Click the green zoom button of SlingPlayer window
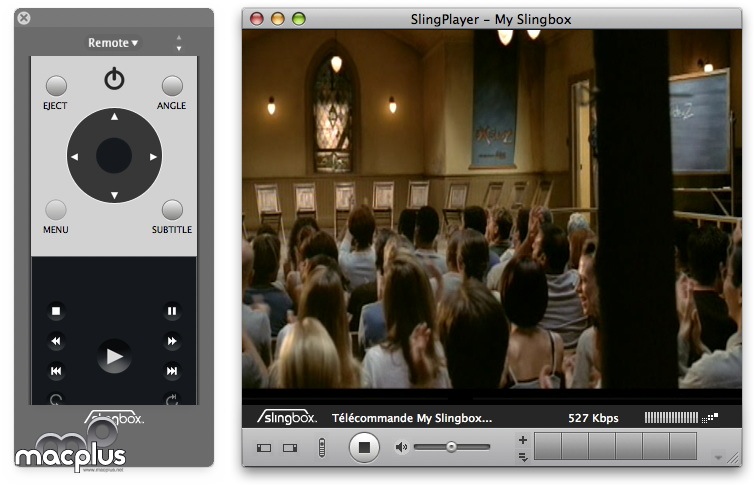The width and height of the screenshot is (756, 487). tap(299, 19)
